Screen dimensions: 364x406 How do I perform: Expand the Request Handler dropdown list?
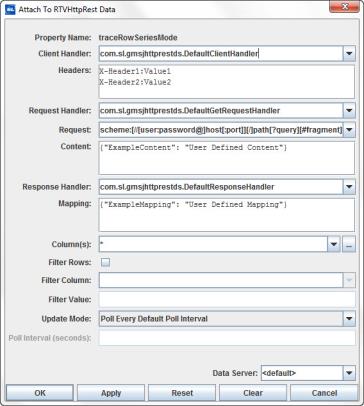click(x=349, y=110)
